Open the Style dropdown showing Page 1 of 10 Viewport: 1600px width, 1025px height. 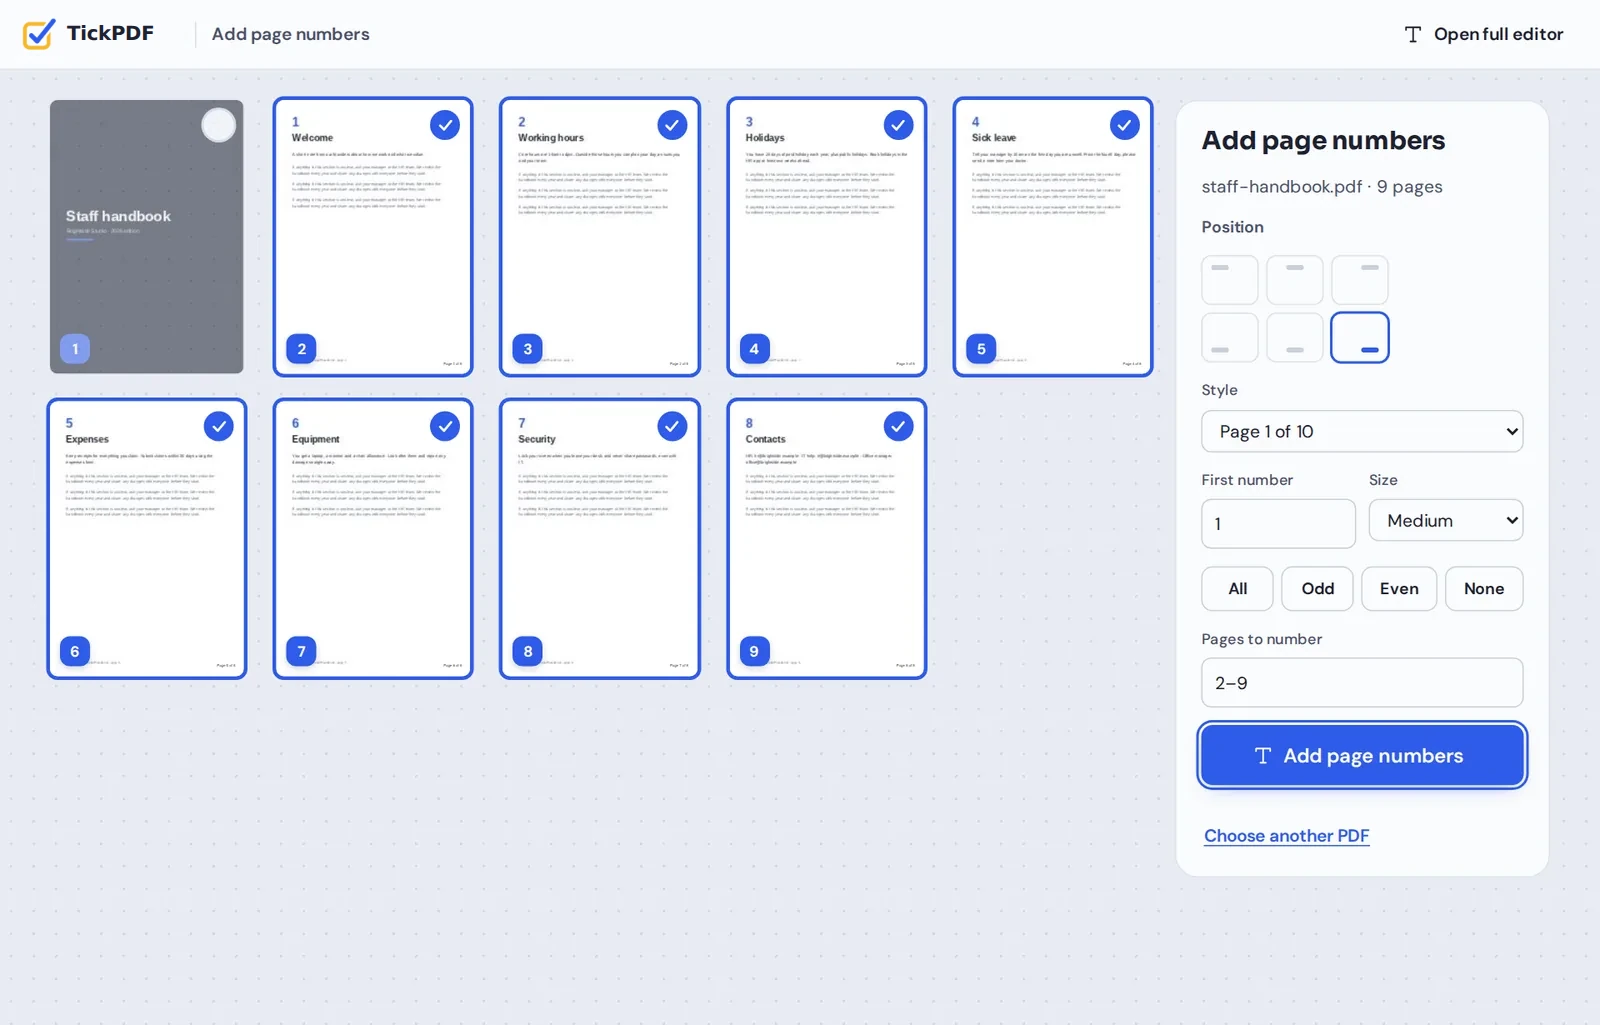pos(1362,431)
